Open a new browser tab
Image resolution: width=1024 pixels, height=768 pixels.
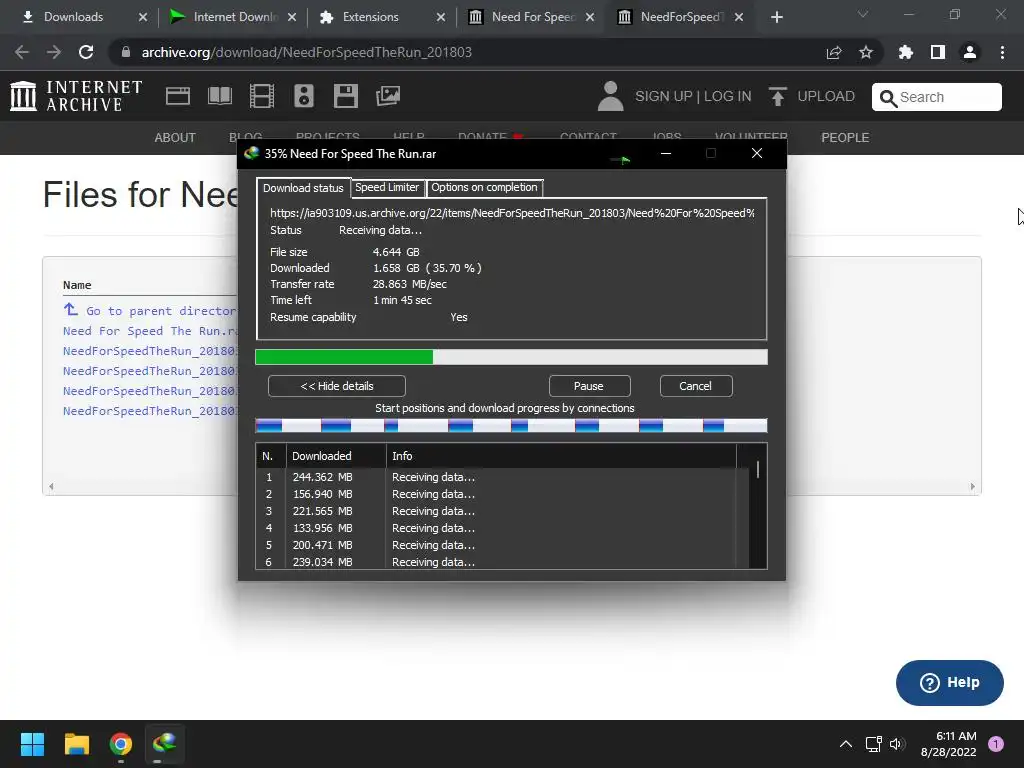pyautogui.click(x=776, y=17)
